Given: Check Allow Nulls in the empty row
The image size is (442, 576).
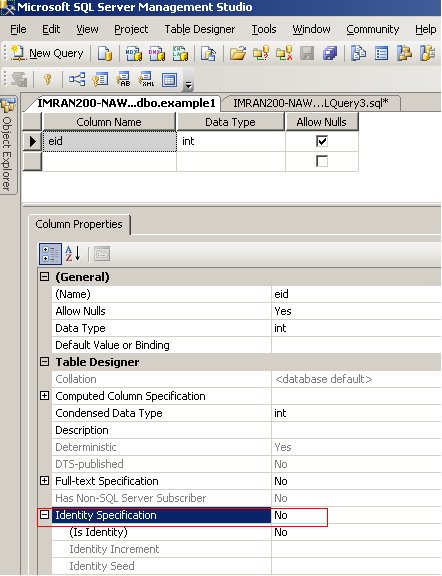Looking at the screenshot, I should click(x=322, y=161).
